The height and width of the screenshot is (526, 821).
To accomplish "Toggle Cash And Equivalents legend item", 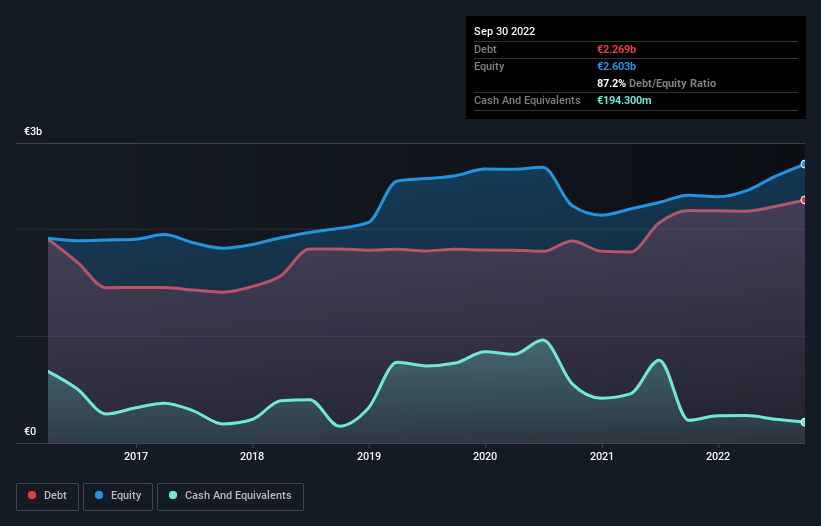I will [230, 496].
